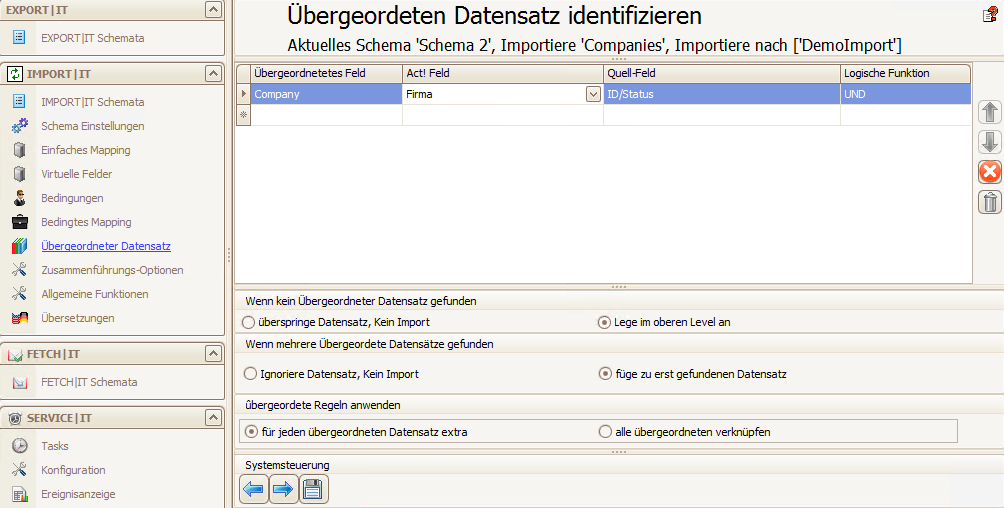
Task: Open Allgemeine Funktionen
Action: pyautogui.click(x=95, y=294)
